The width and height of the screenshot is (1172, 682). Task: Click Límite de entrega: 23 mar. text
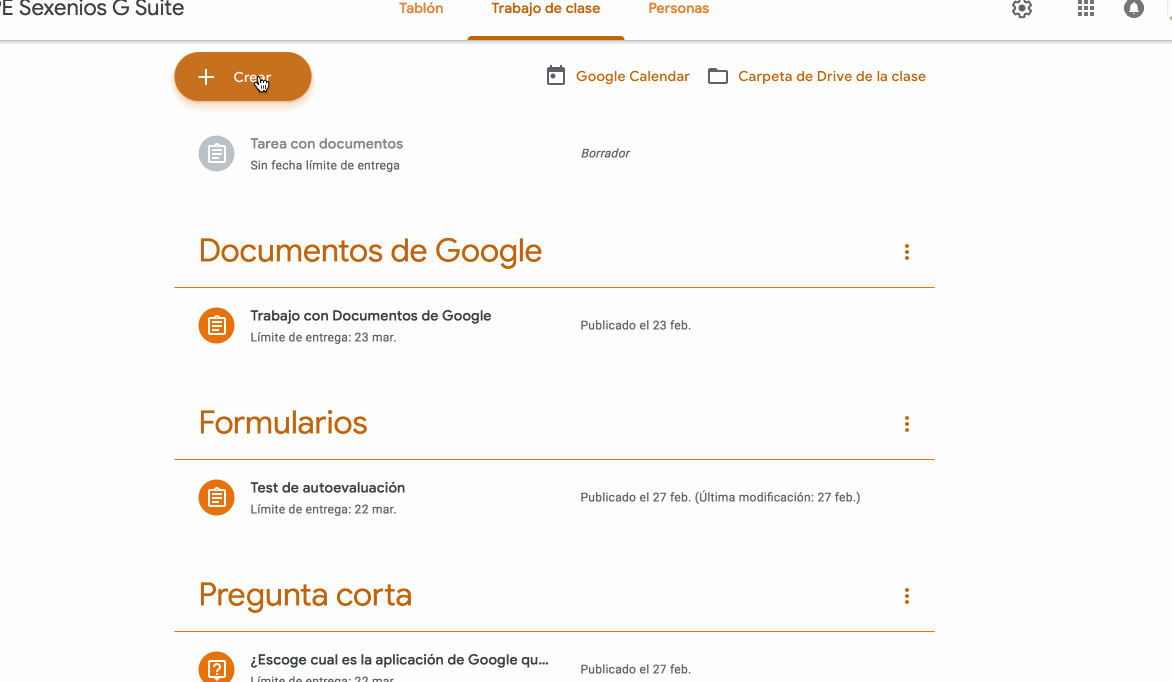click(323, 337)
